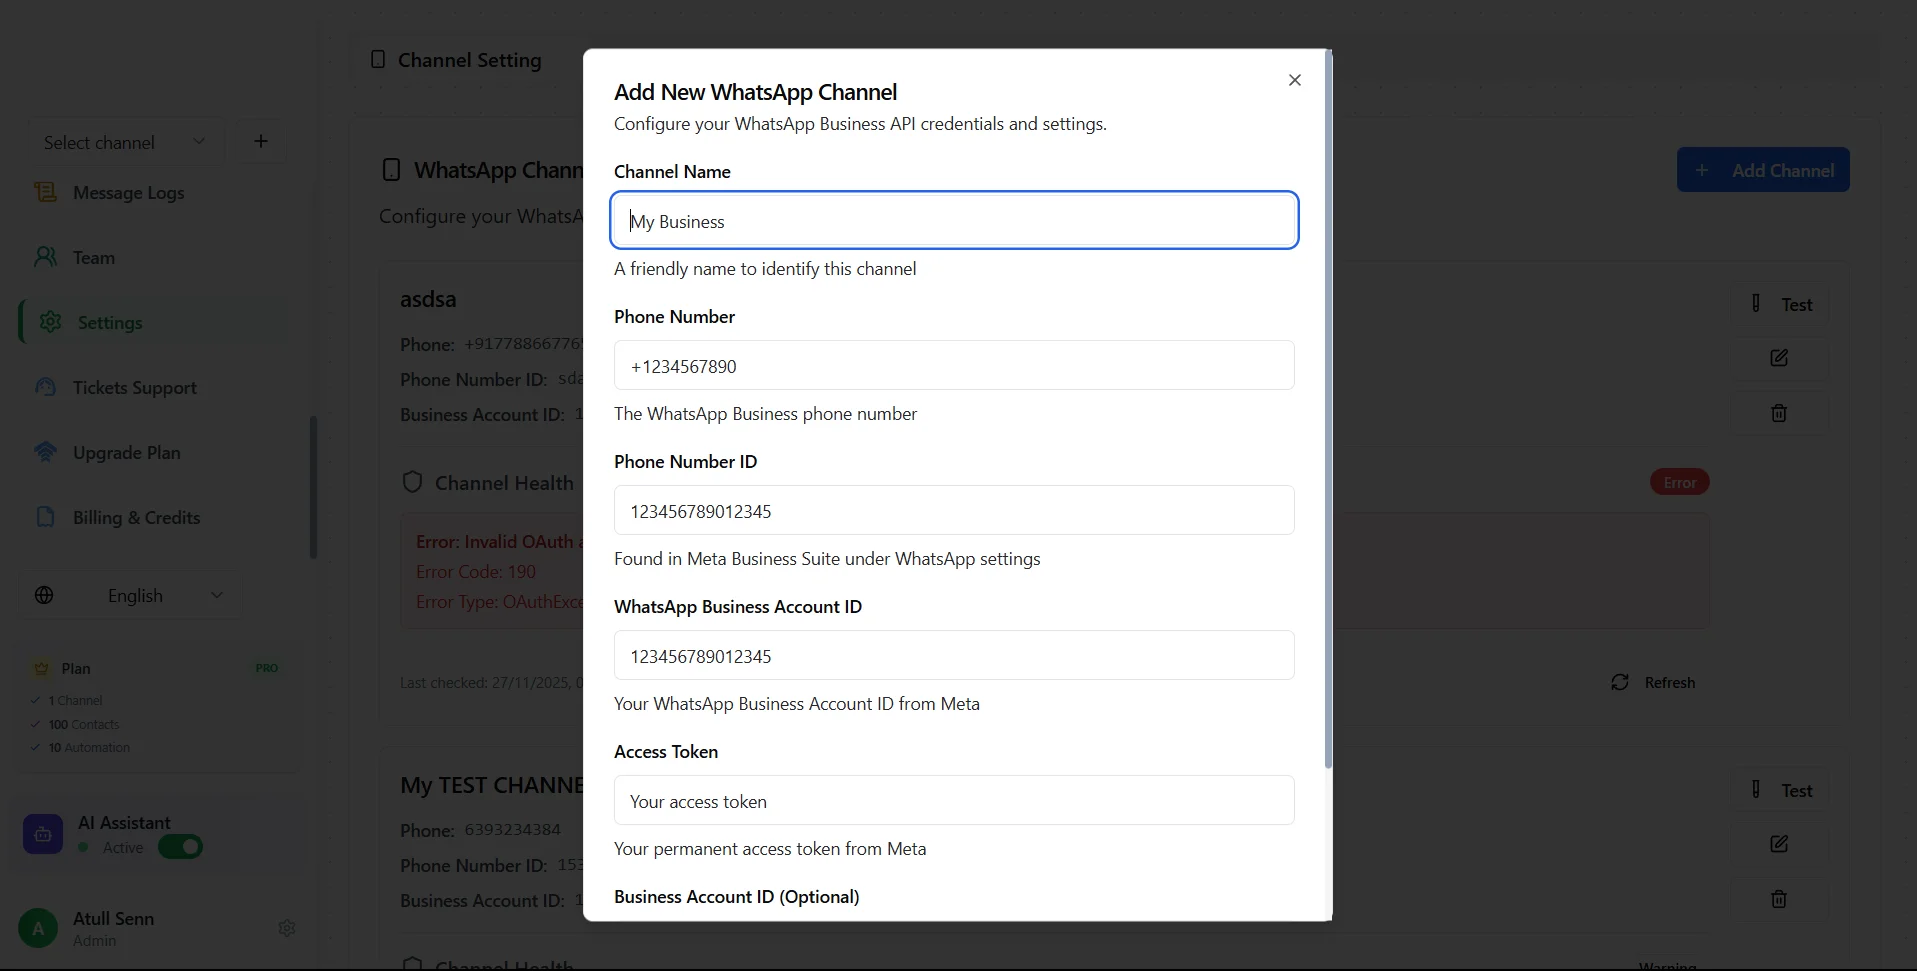
Task: Click the modal dialog scrollbar
Action: [1328, 410]
